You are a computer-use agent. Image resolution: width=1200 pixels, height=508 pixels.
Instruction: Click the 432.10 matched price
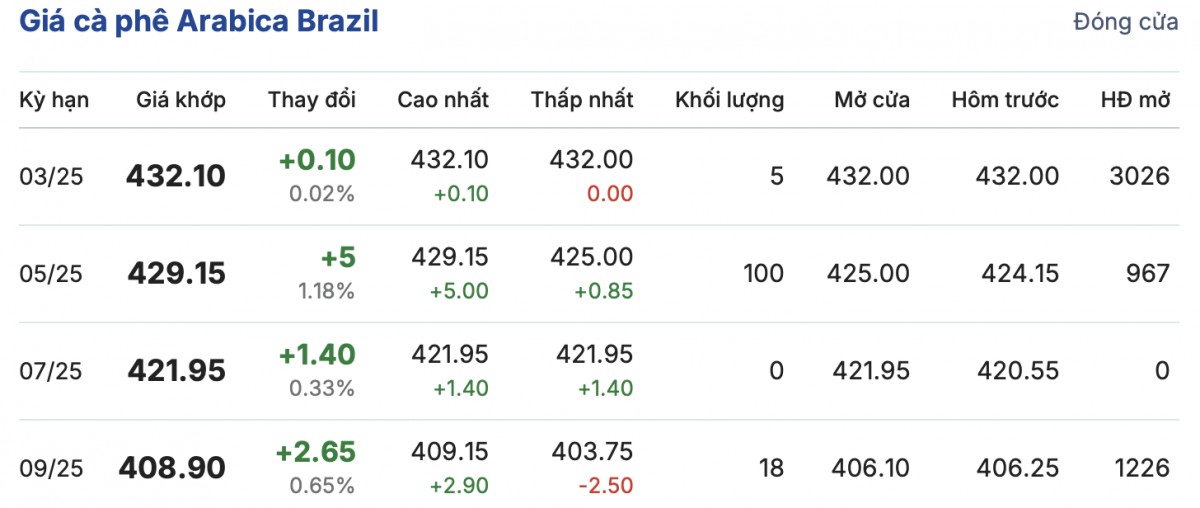click(x=176, y=177)
